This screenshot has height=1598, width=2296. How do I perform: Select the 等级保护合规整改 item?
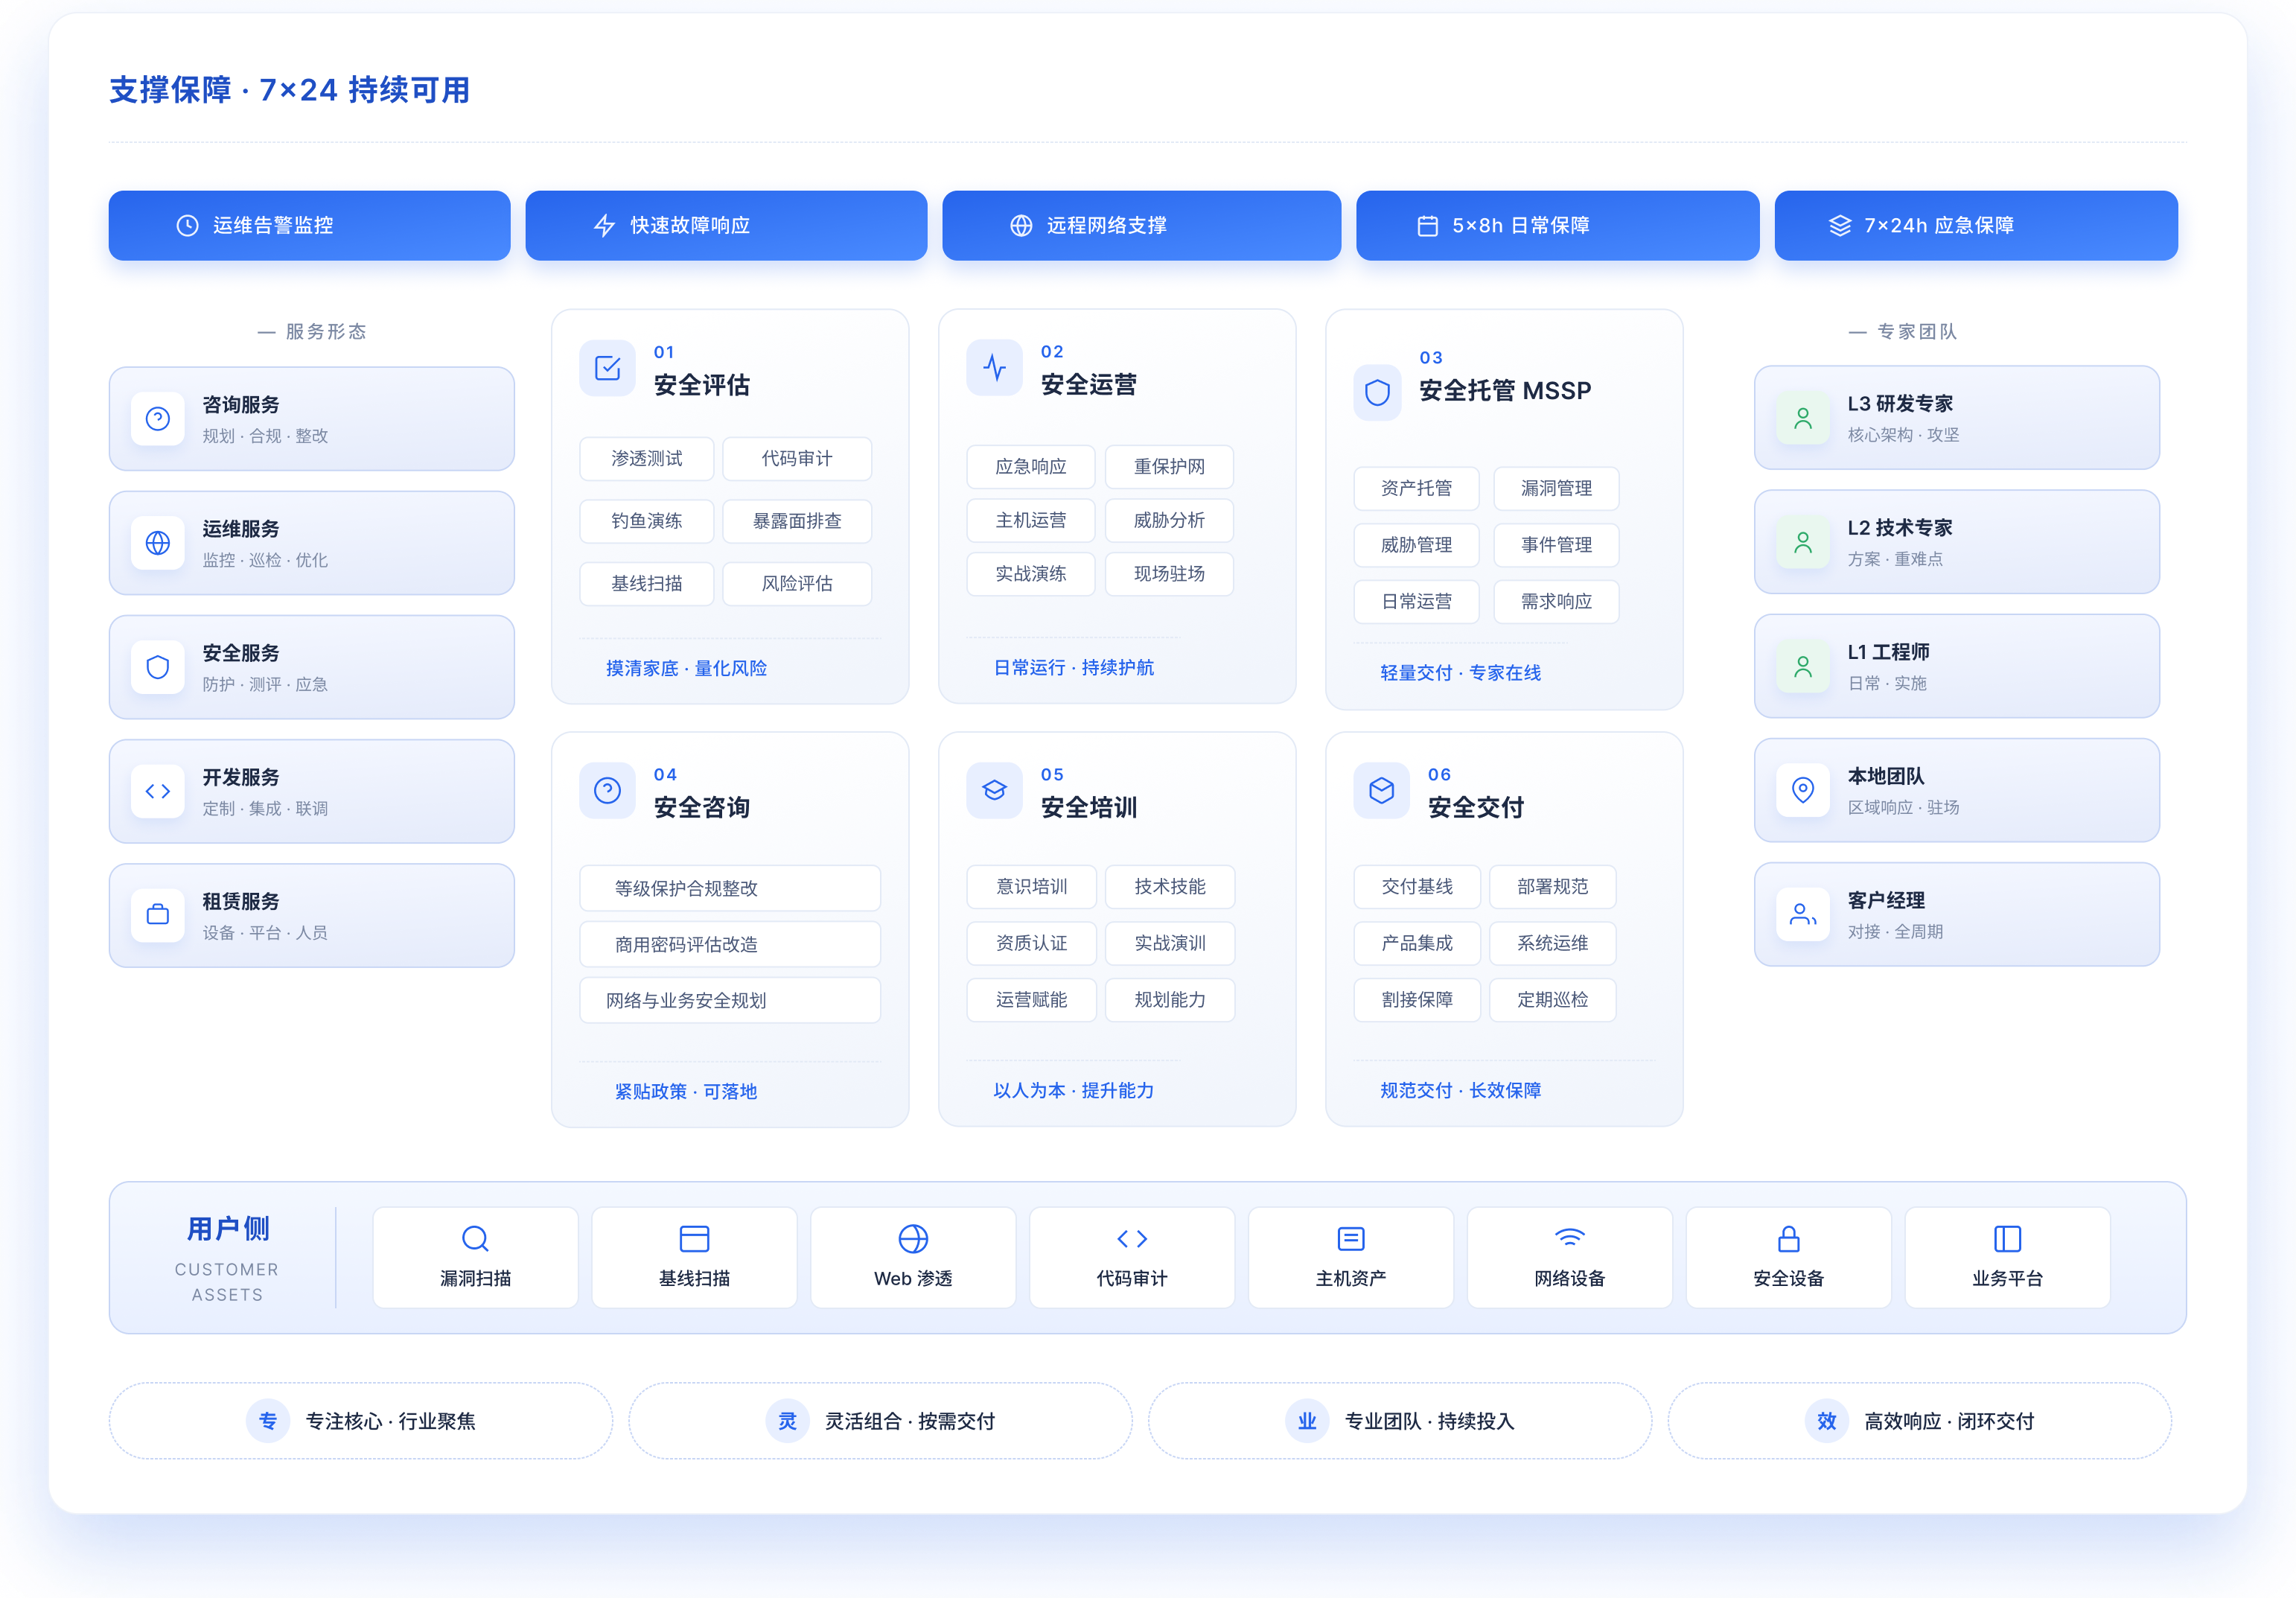click(730, 888)
